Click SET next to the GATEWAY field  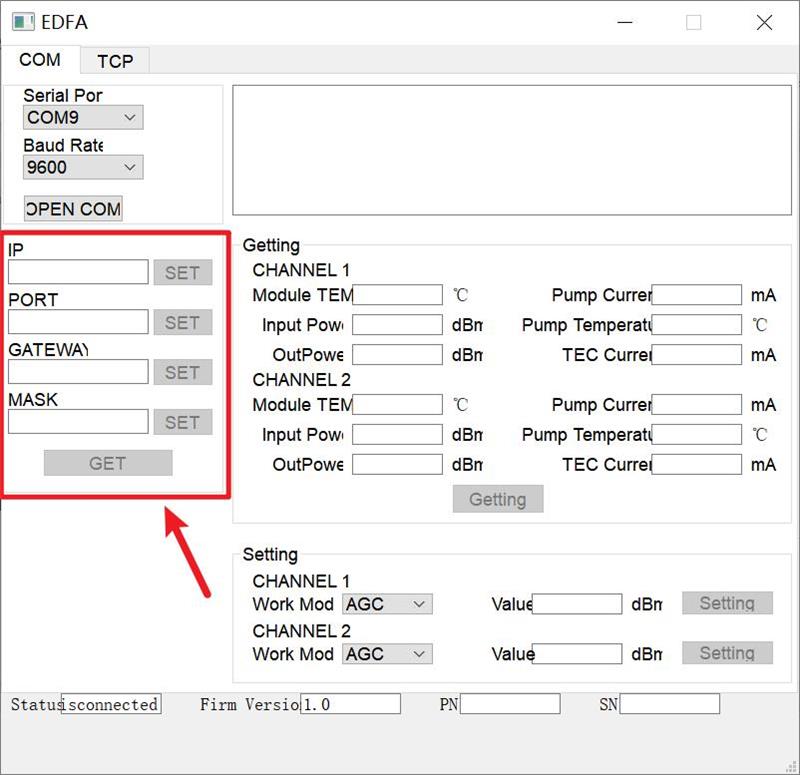coord(183,371)
